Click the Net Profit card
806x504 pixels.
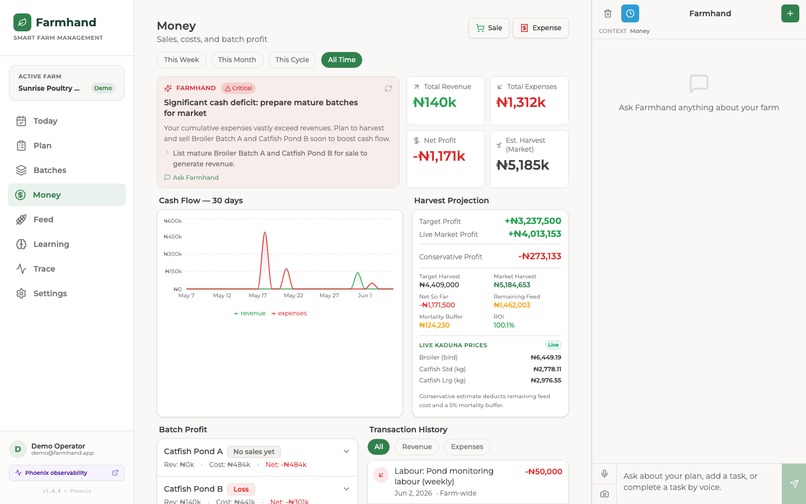pos(446,159)
